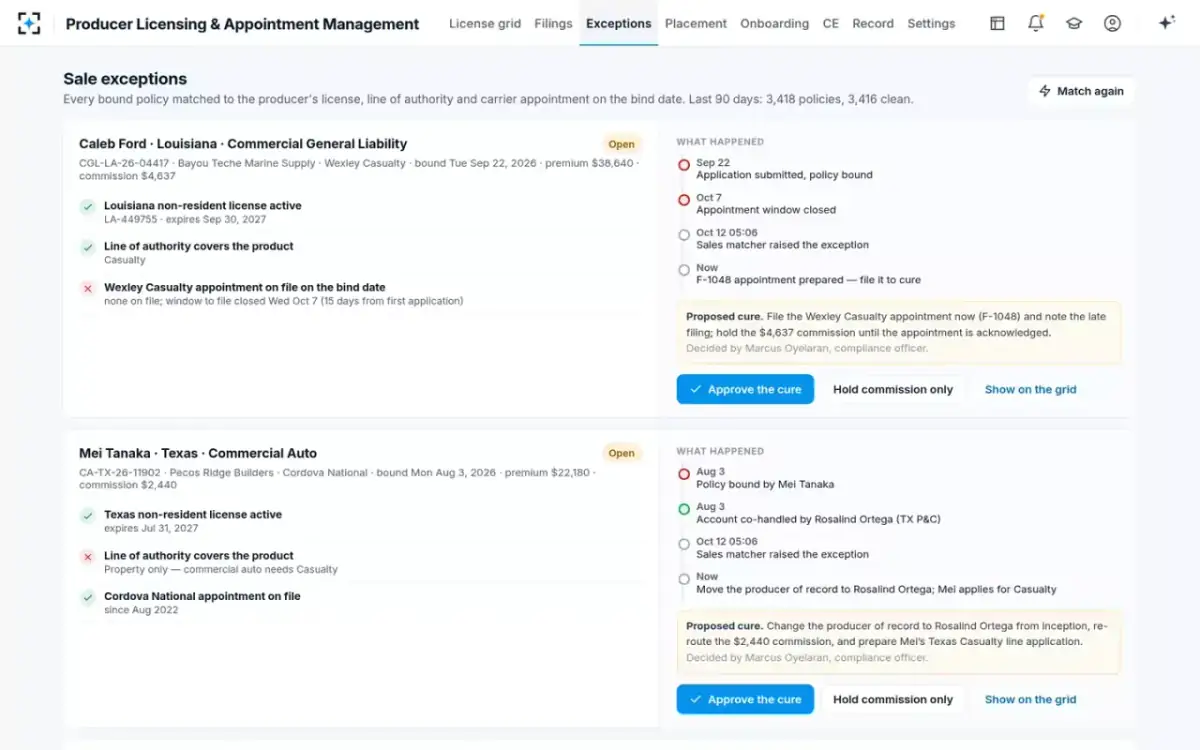Click Proposed cure note about Wexley Casualty
The image size is (1200, 750).
[898, 332]
